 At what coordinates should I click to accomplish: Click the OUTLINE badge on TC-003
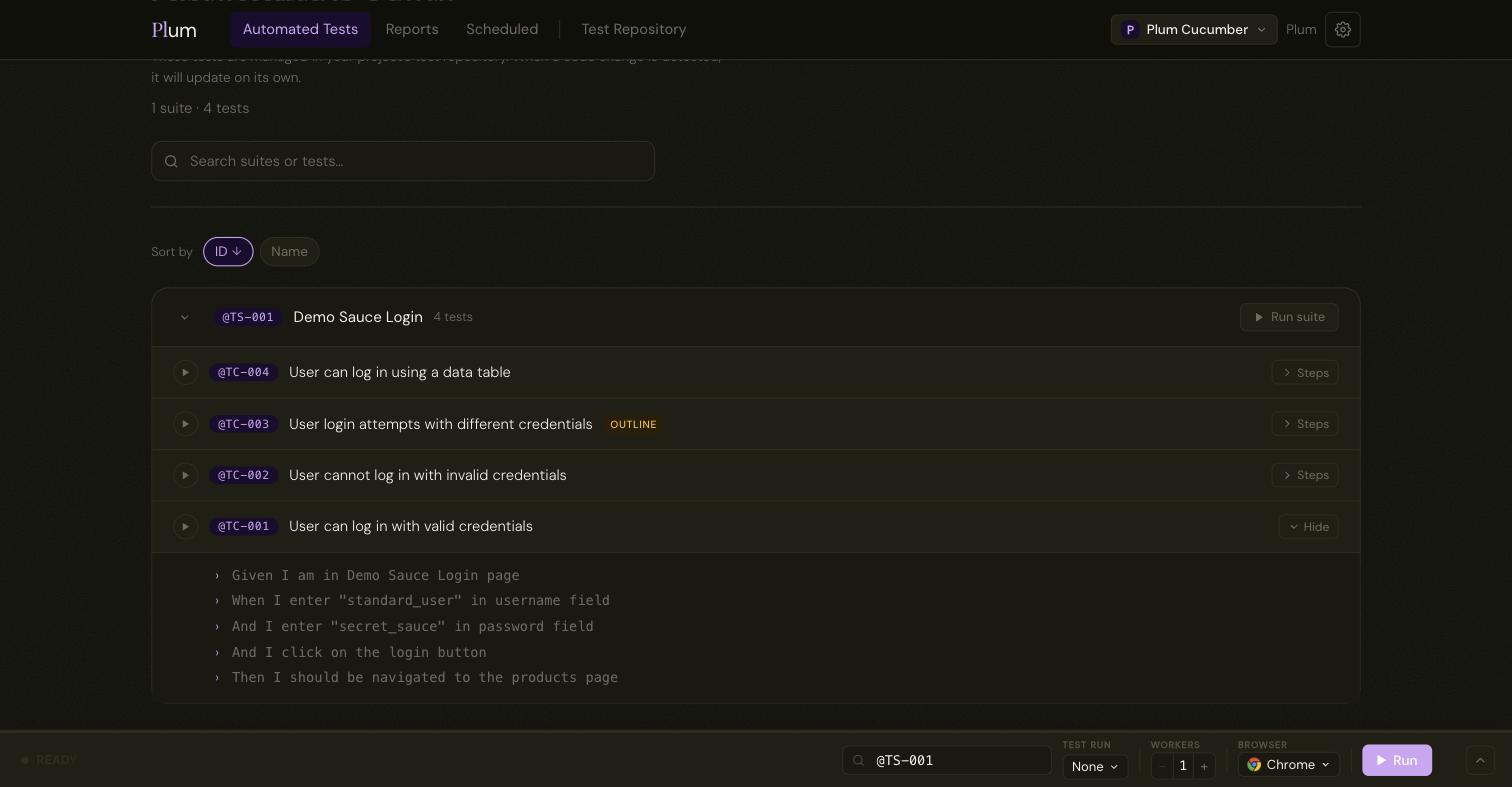(x=633, y=425)
